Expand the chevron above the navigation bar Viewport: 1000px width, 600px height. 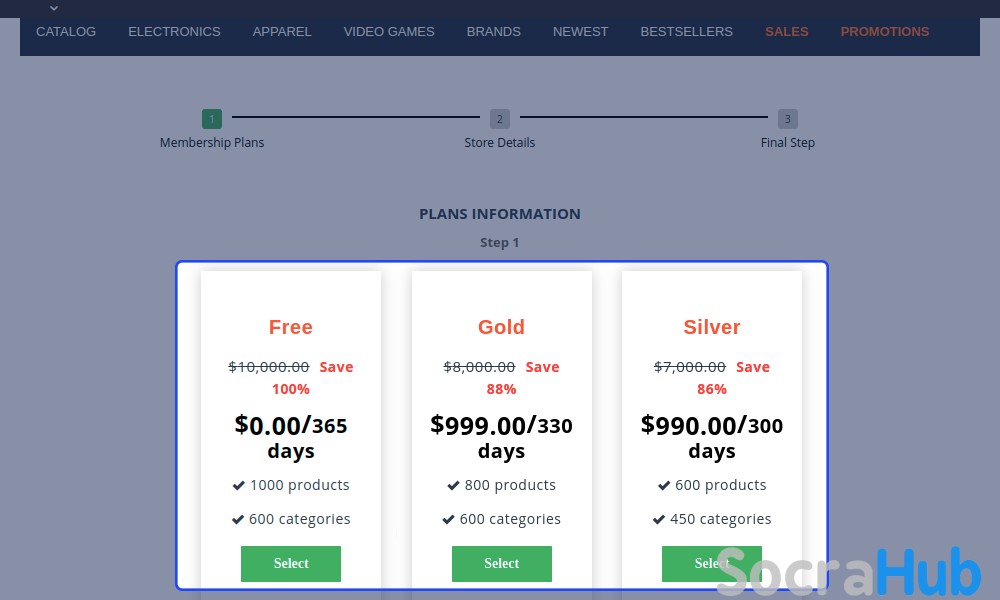[54, 8]
